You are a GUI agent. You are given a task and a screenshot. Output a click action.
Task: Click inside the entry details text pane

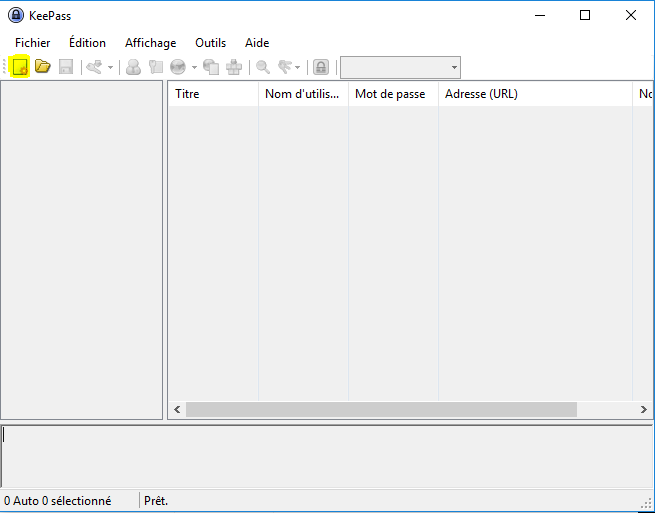(x=327, y=456)
